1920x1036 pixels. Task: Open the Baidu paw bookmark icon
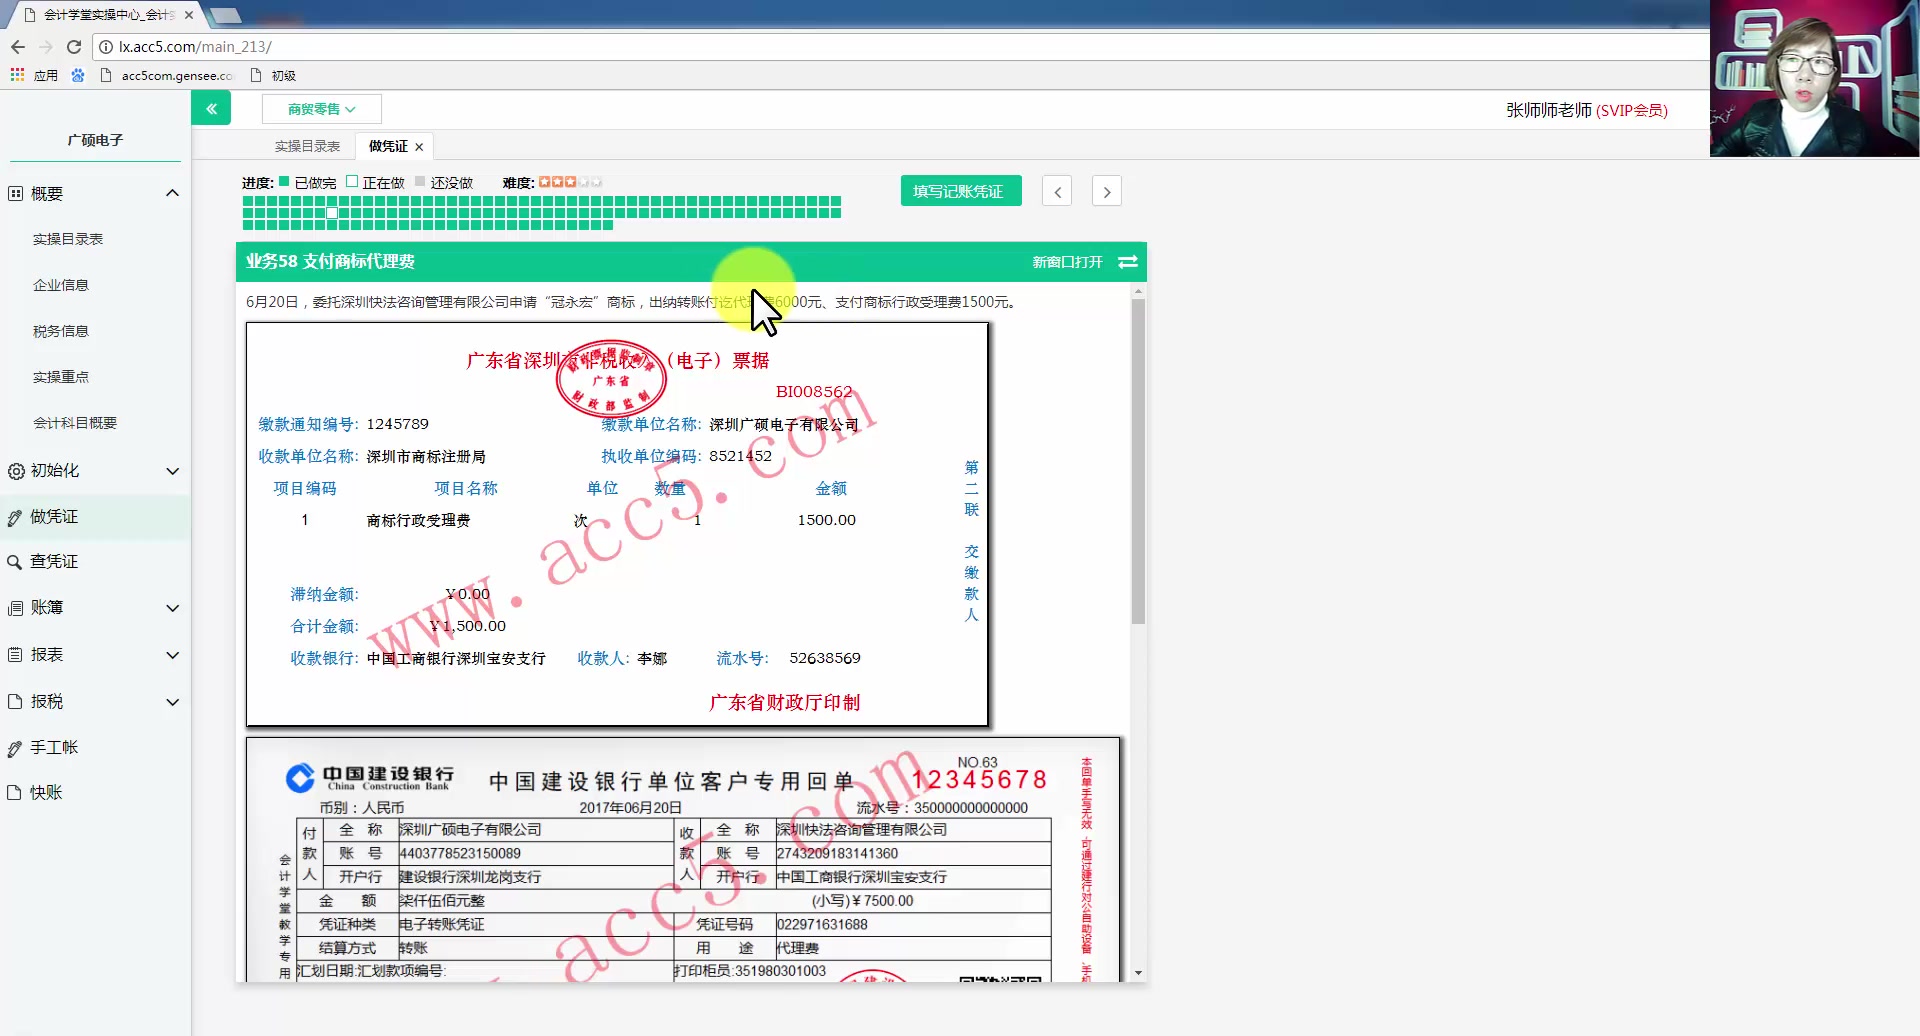[78, 75]
